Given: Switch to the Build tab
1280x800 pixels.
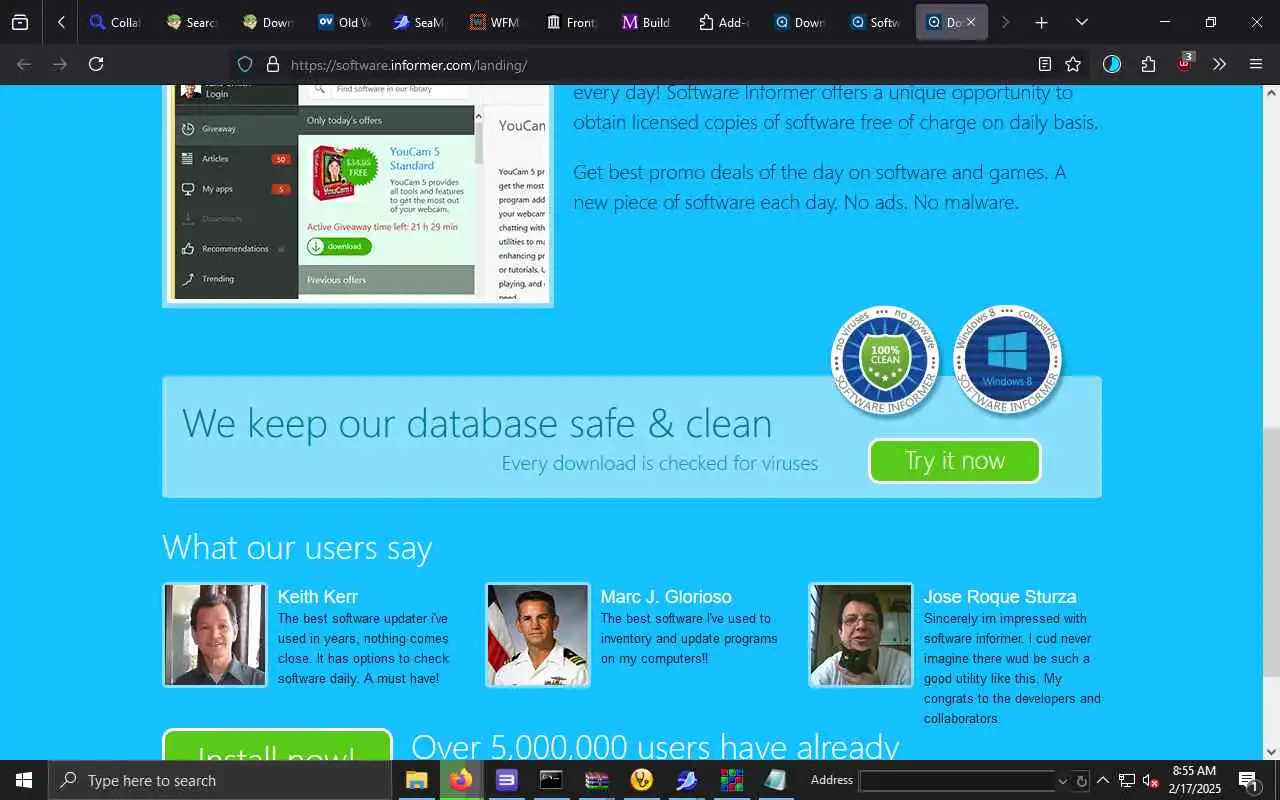Looking at the screenshot, I should click(647, 22).
